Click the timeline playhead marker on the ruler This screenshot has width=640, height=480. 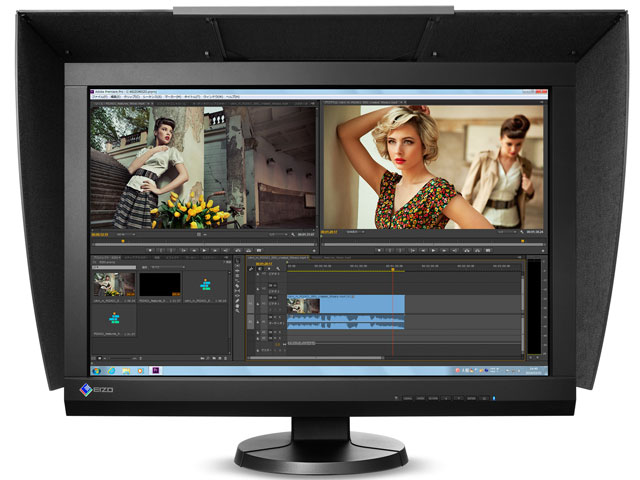pyautogui.click(x=393, y=268)
